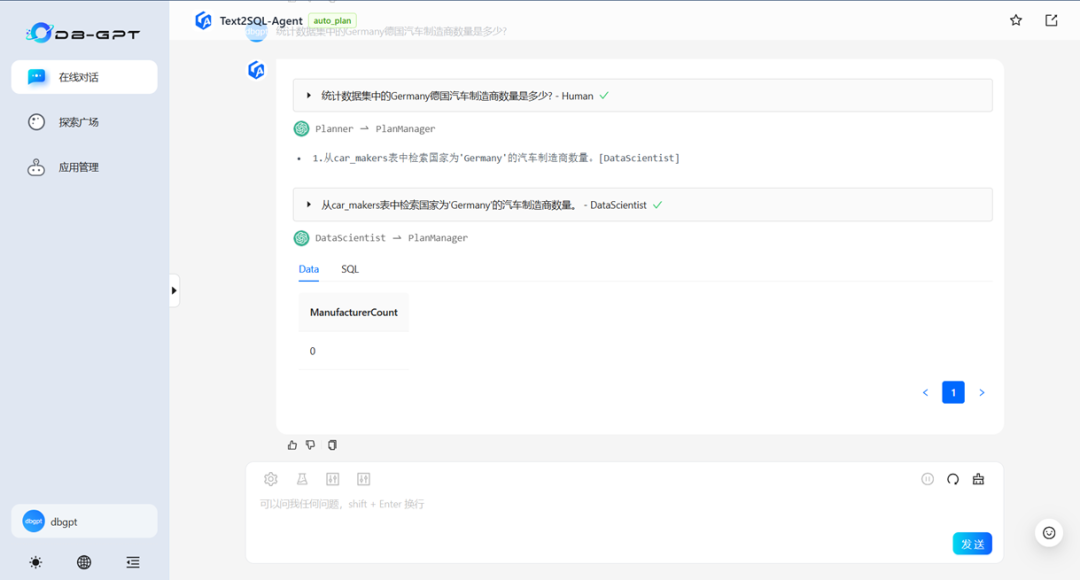
Task: Click the Planner agent avatar icon
Action: tap(302, 129)
